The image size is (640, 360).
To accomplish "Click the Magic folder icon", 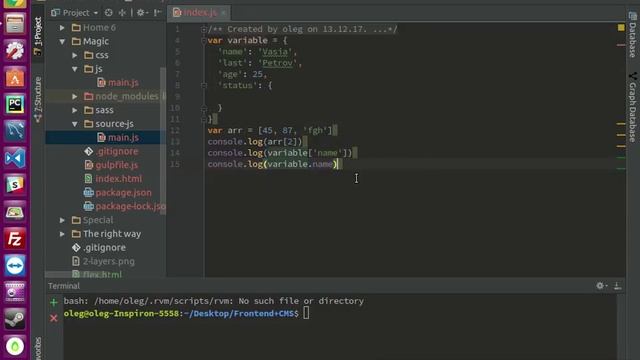I will pyautogui.click(x=76, y=41).
